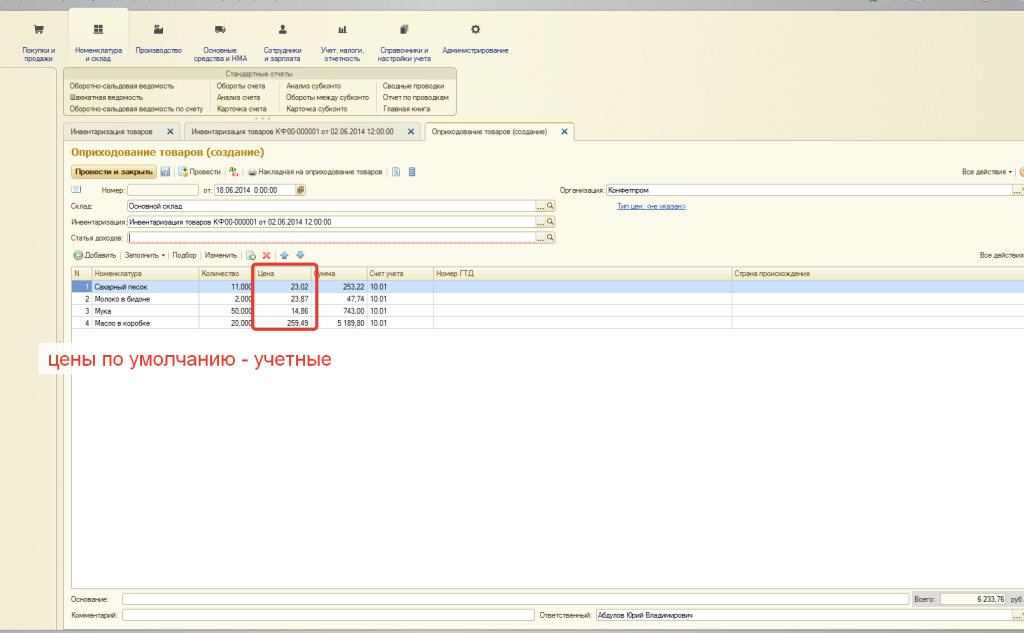The image size is (1024, 633).
Task: Delete row with the red X icon
Action: pyautogui.click(x=266, y=255)
